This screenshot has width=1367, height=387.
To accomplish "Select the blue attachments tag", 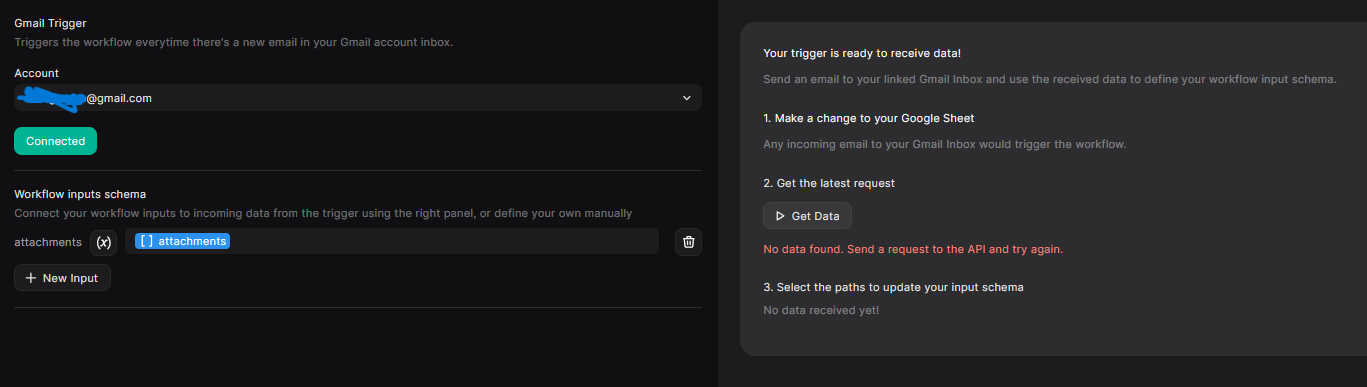I will click(182, 241).
